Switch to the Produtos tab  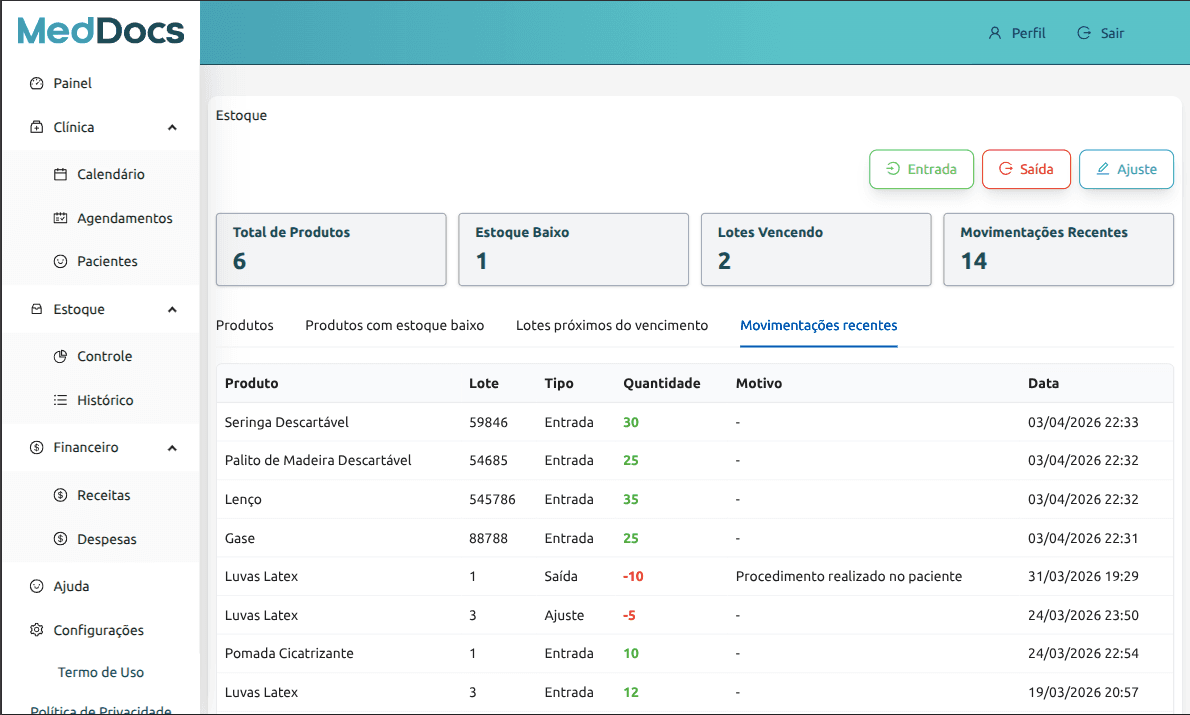click(x=244, y=324)
